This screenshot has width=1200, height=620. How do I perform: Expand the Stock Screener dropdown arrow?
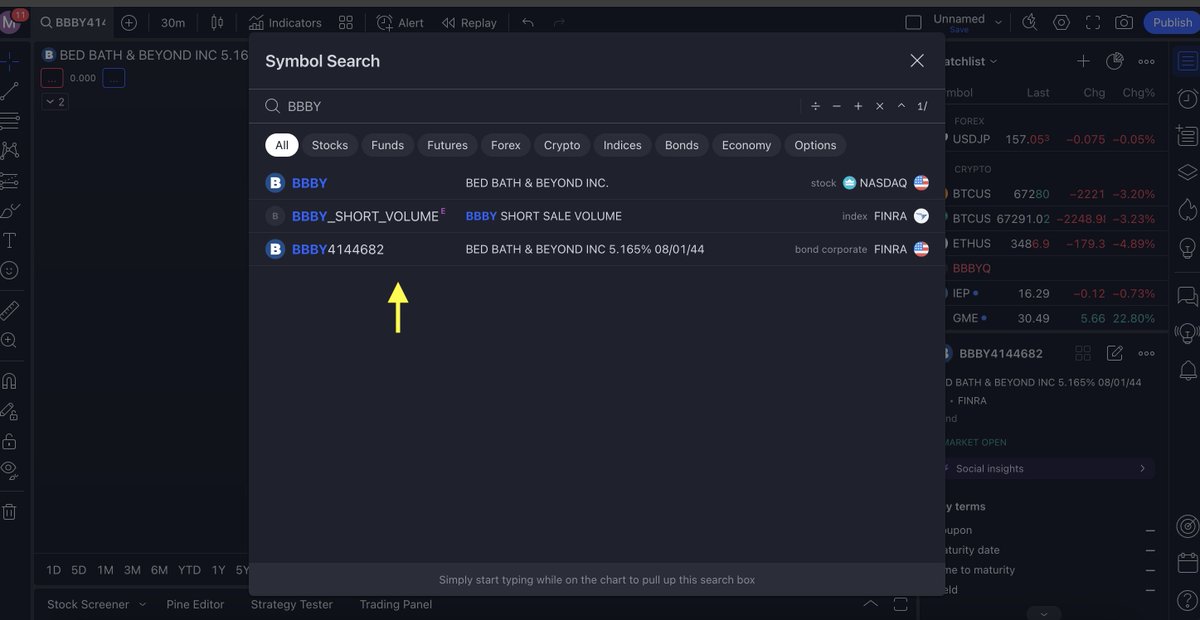(142, 604)
